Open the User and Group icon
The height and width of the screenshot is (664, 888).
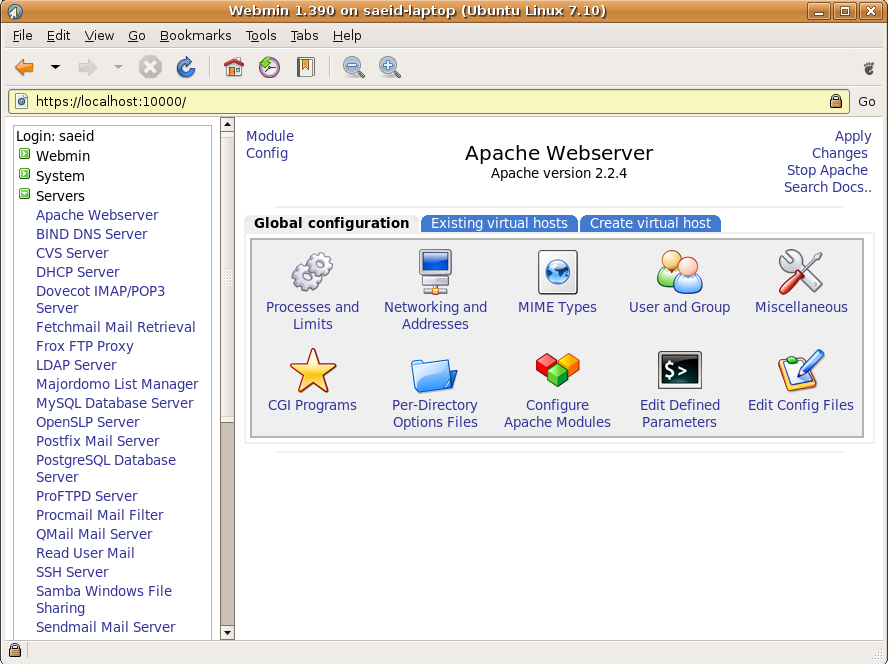[679, 272]
